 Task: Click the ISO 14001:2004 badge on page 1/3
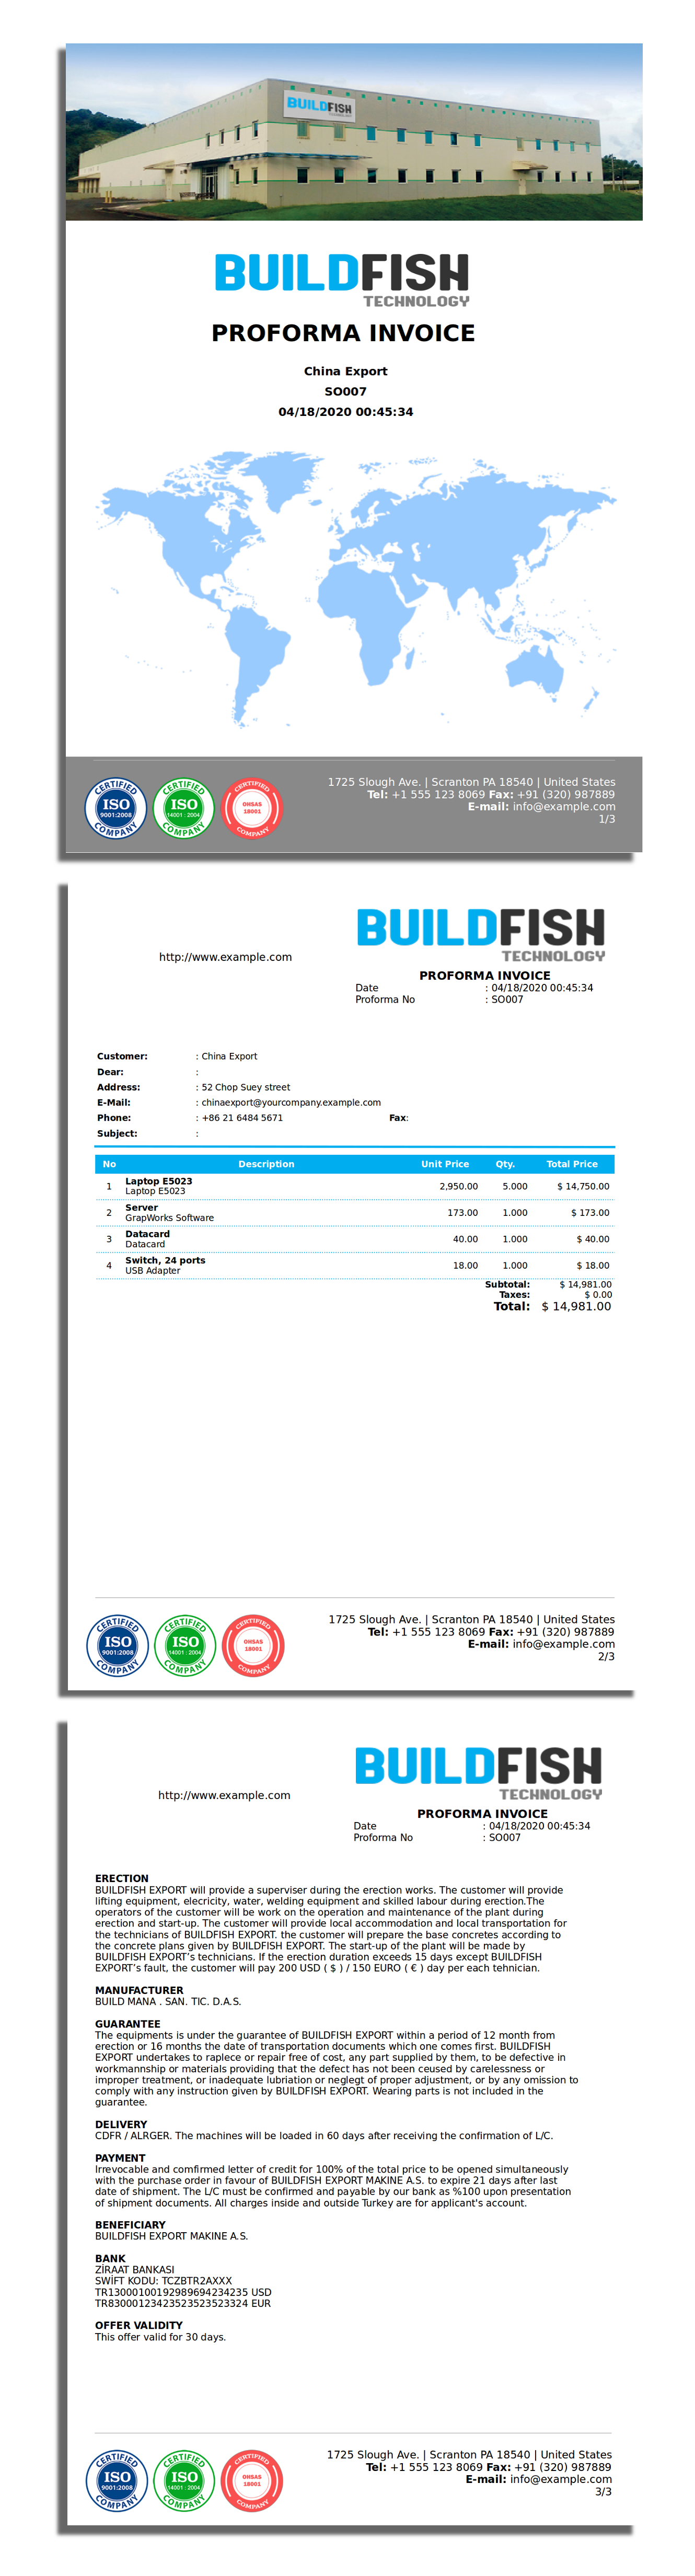point(184,808)
